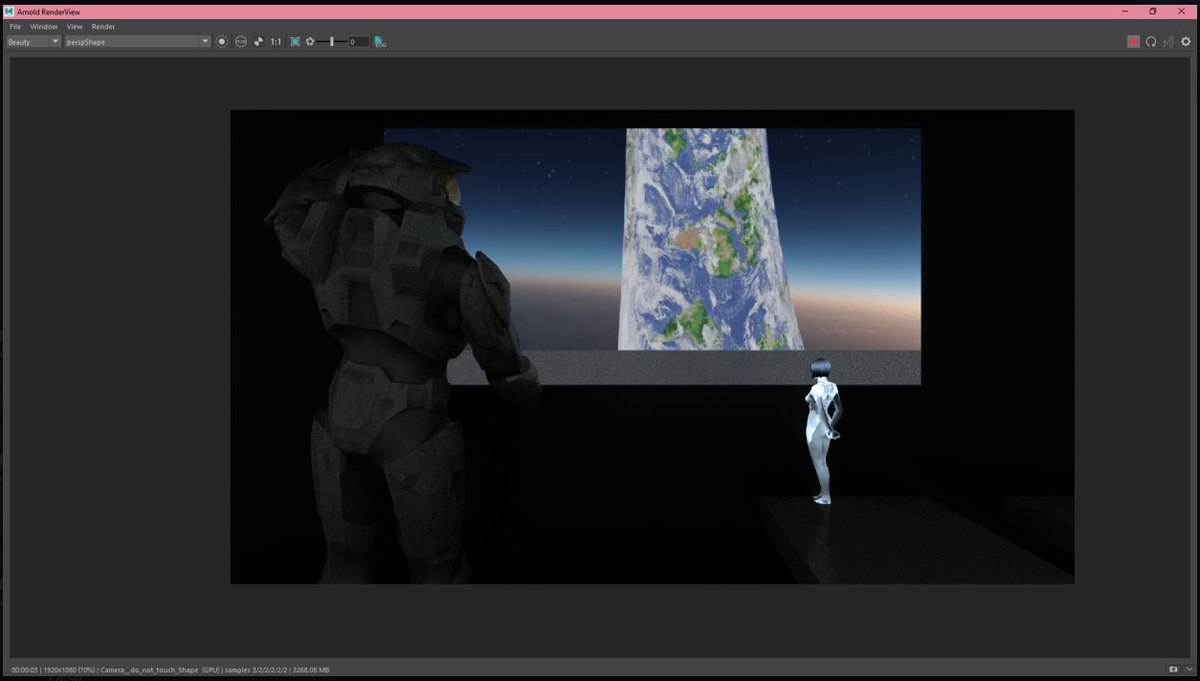Expand the status bar arrow

point(1188,669)
